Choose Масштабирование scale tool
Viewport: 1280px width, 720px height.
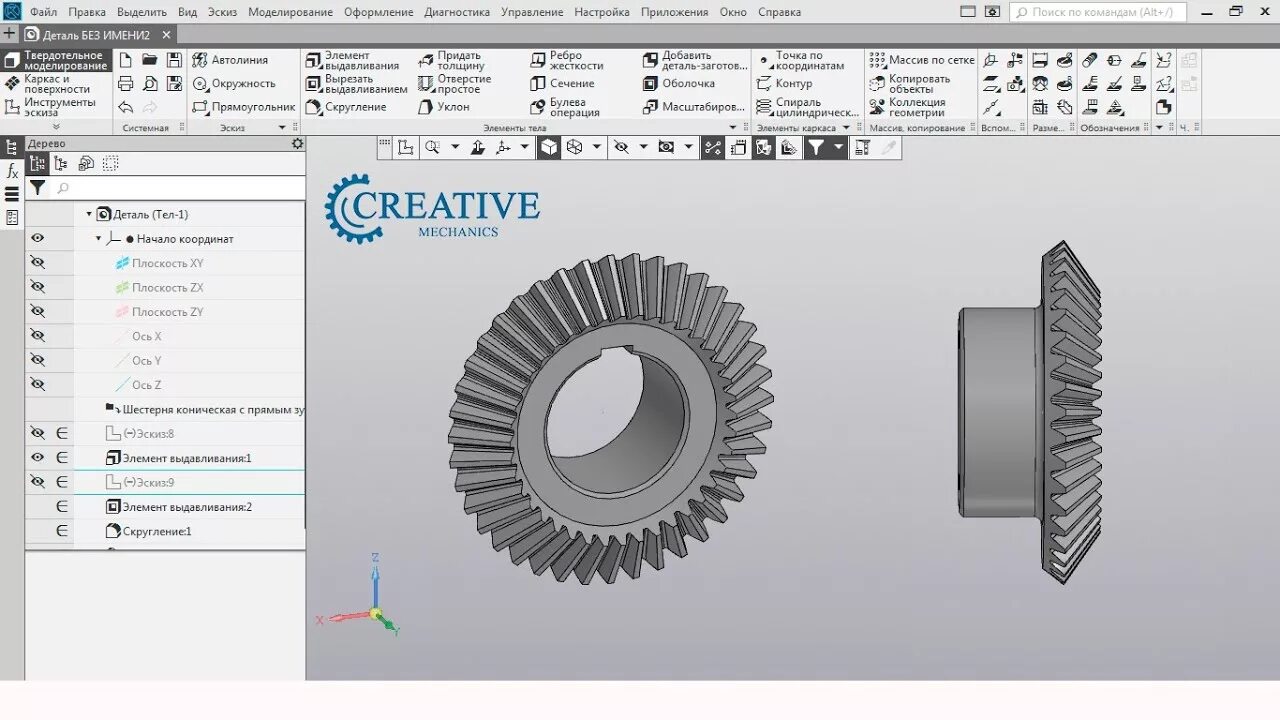694,107
